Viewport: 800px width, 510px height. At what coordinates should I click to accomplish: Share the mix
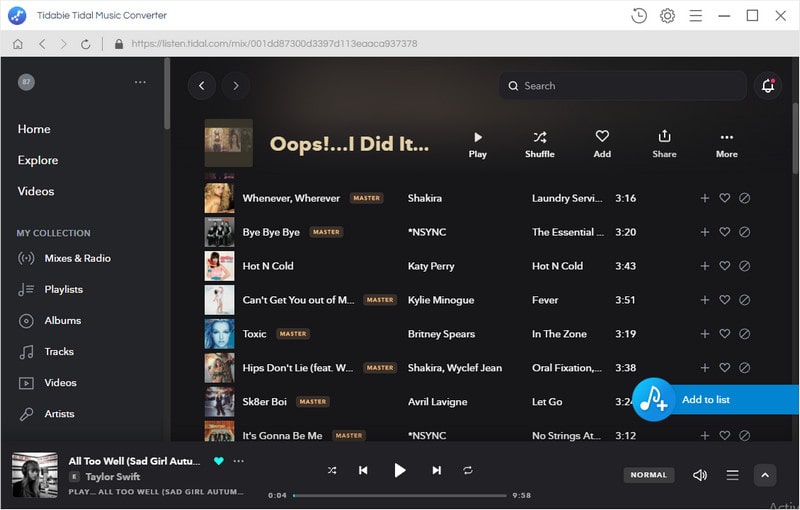point(664,145)
